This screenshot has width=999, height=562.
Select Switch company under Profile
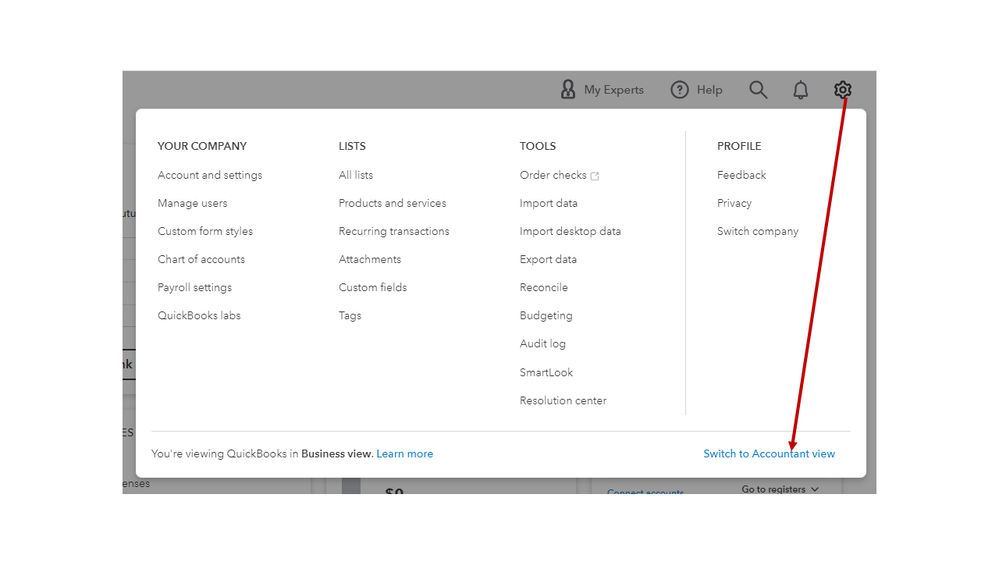[x=757, y=231]
